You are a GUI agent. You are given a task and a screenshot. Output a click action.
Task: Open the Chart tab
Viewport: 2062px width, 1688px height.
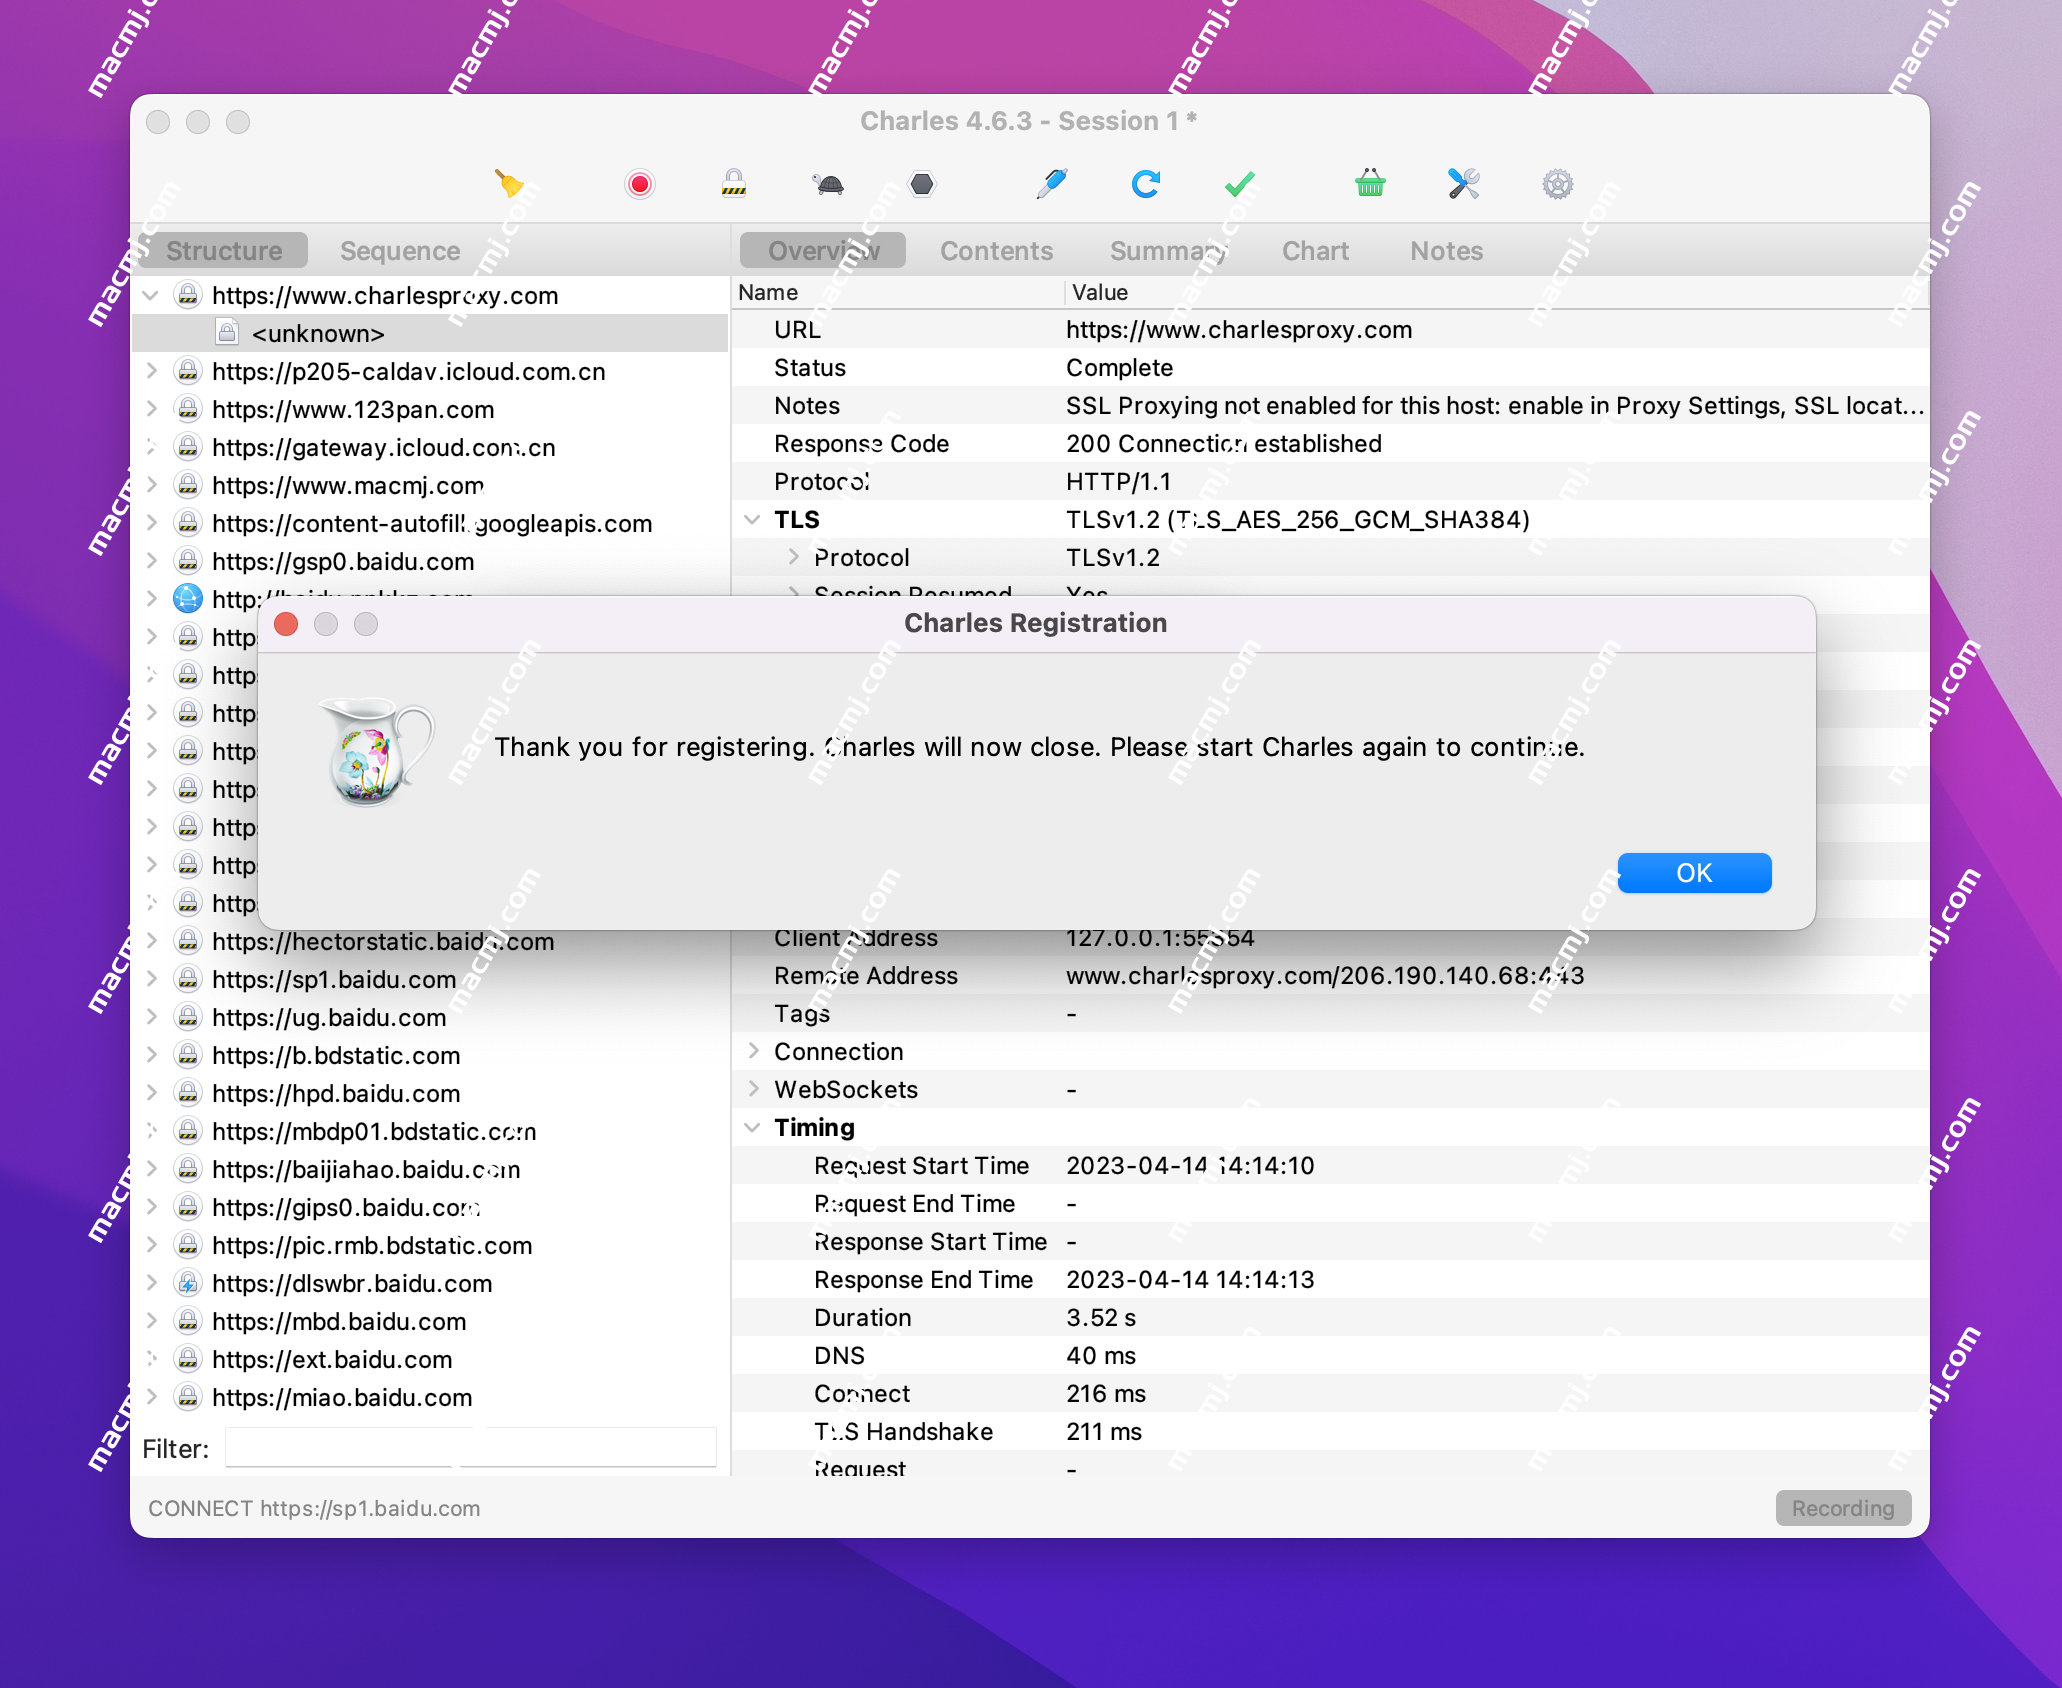(1315, 250)
